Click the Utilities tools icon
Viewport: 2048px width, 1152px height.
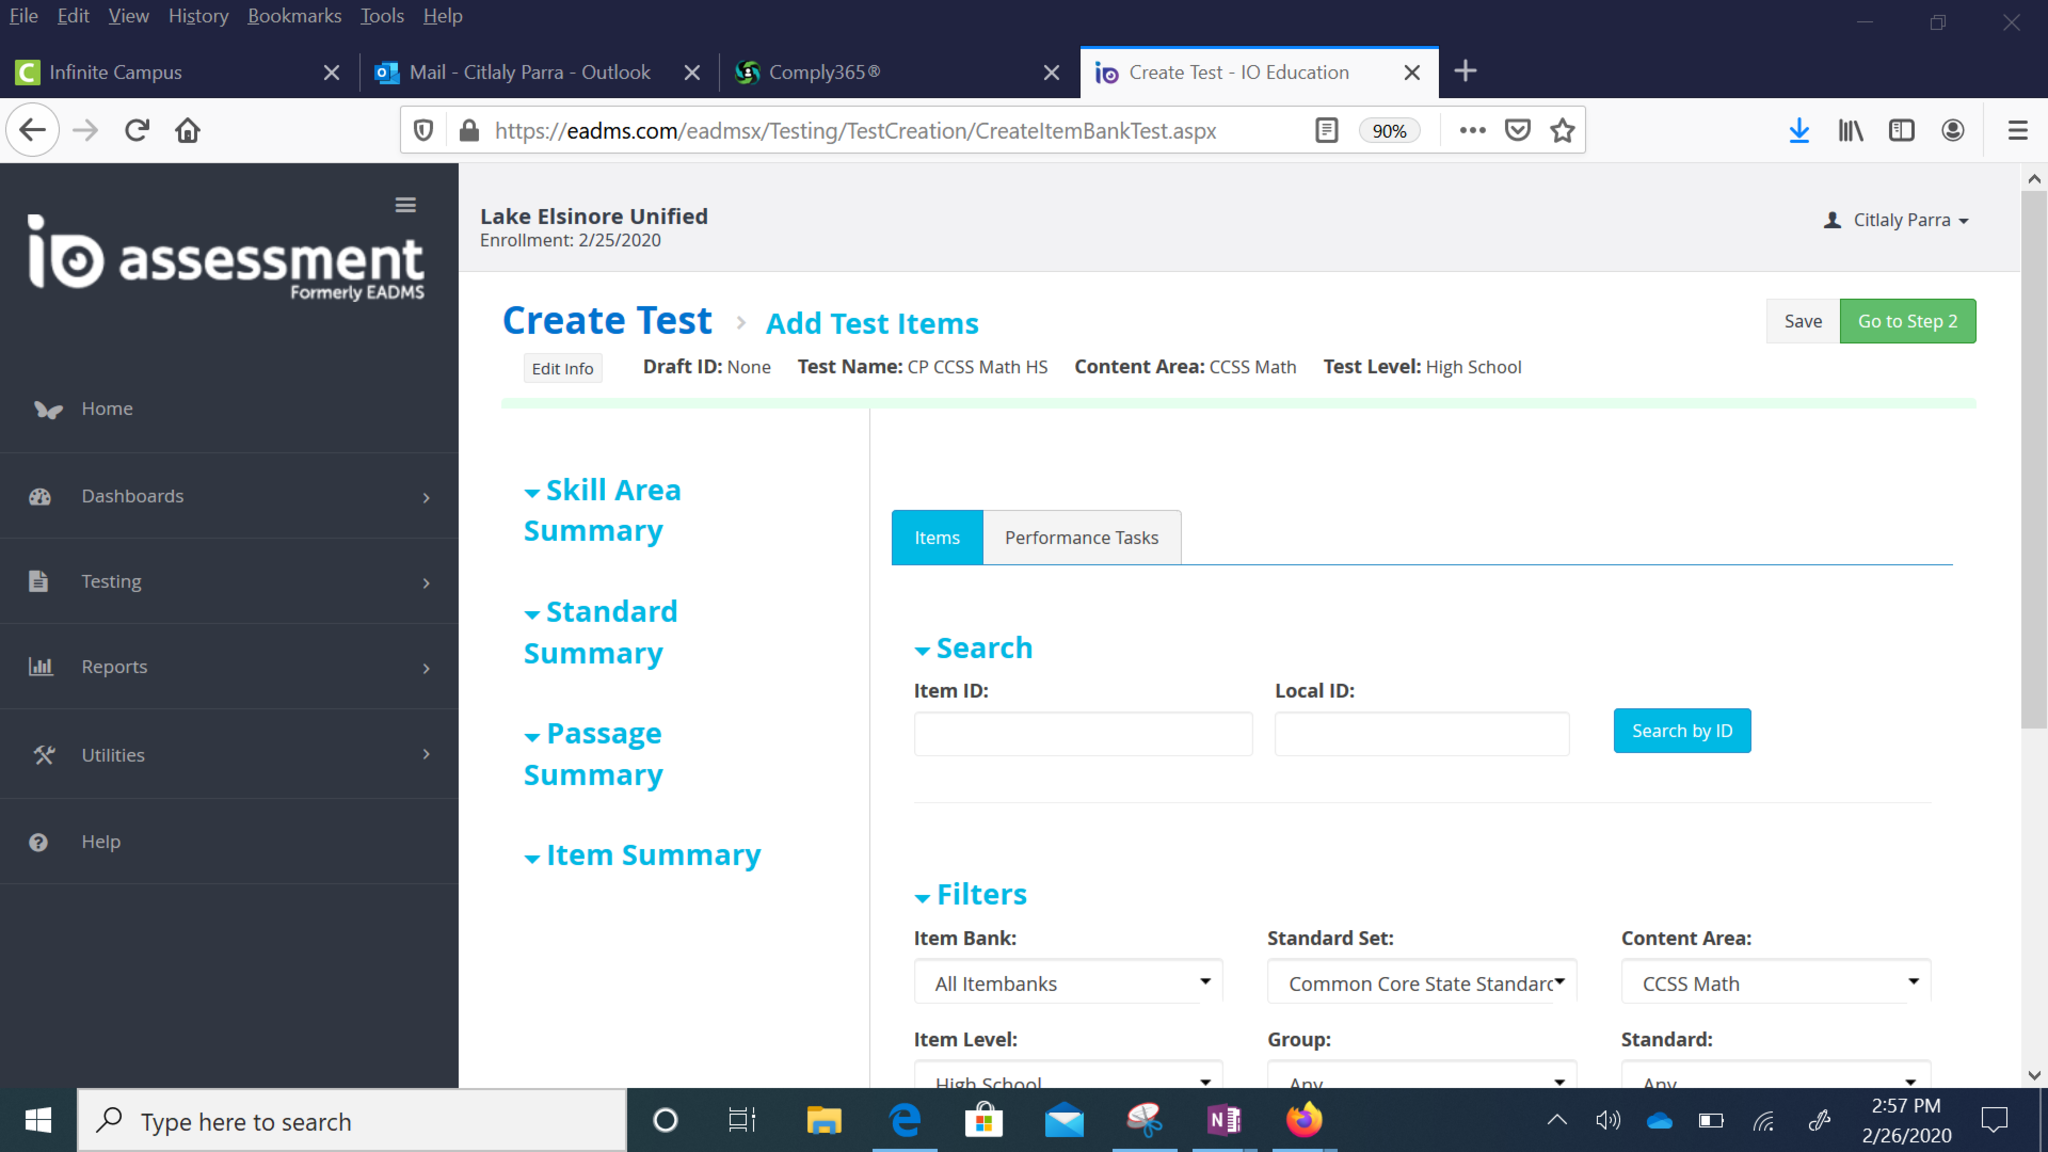43,755
